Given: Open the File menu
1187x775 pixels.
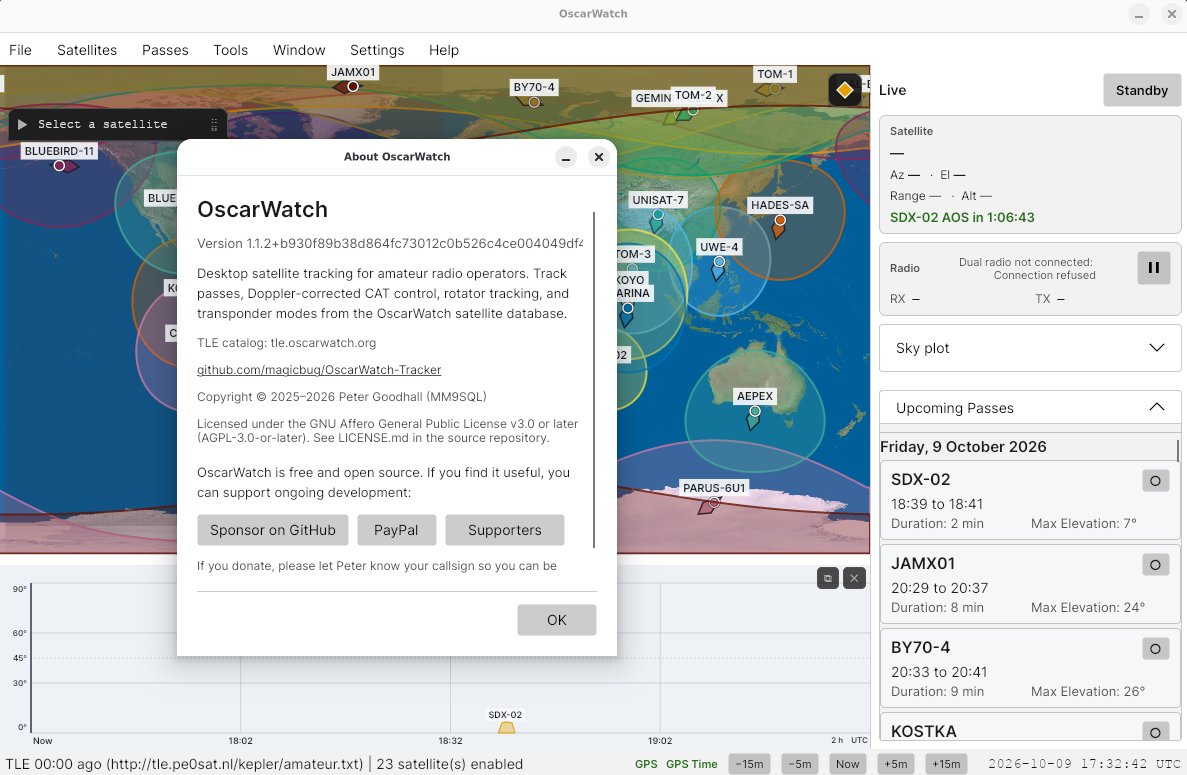Looking at the screenshot, I should pos(20,50).
